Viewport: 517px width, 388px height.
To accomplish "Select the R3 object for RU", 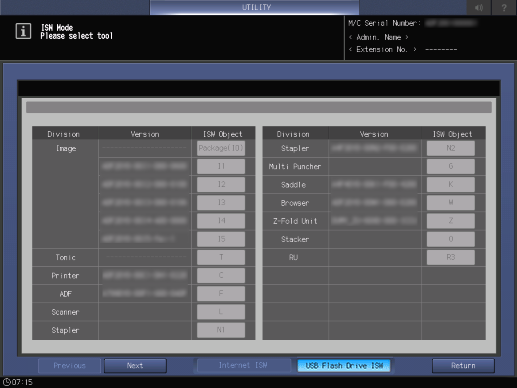I will [x=451, y=257].
